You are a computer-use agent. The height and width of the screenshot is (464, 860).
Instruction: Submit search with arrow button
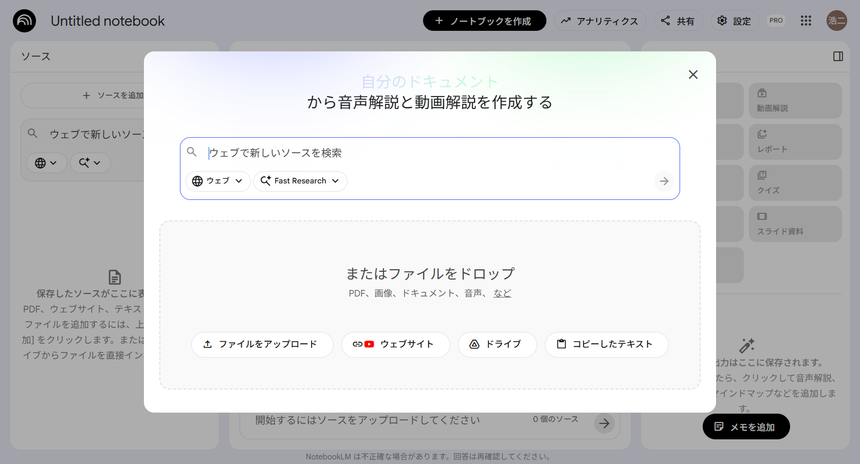point(663,181)
